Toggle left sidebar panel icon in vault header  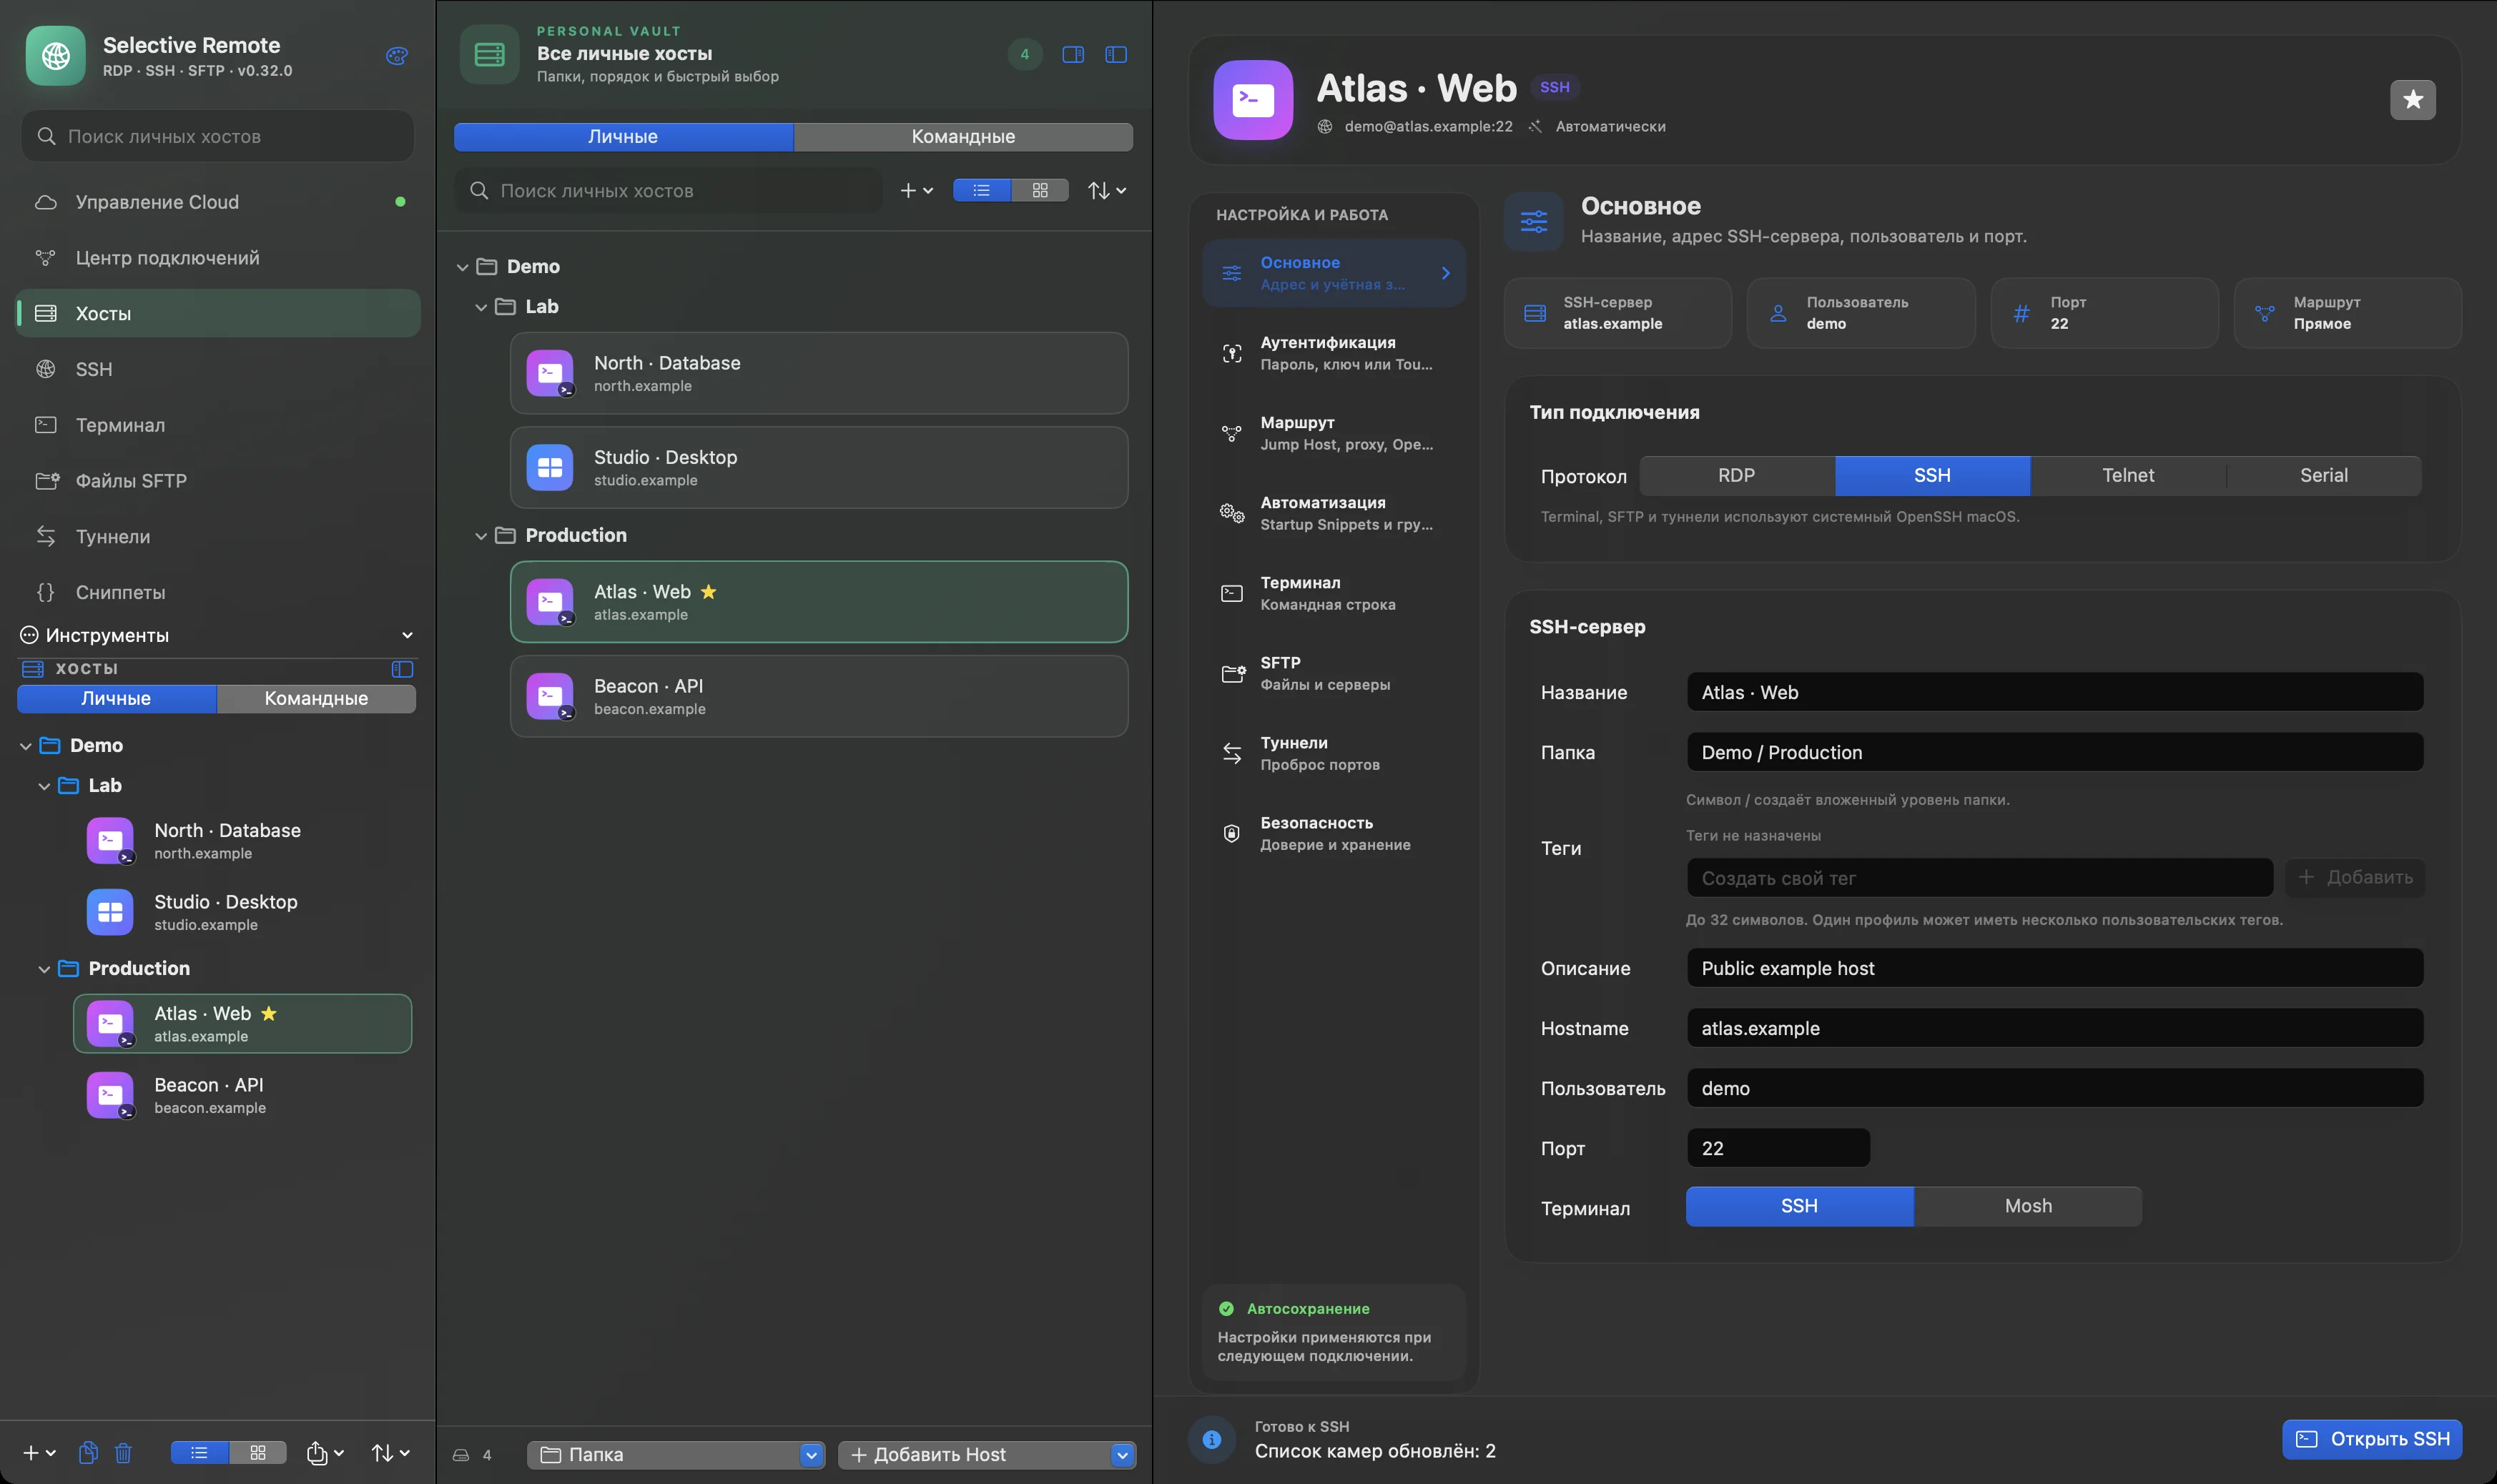click(x=1116, y=55)
